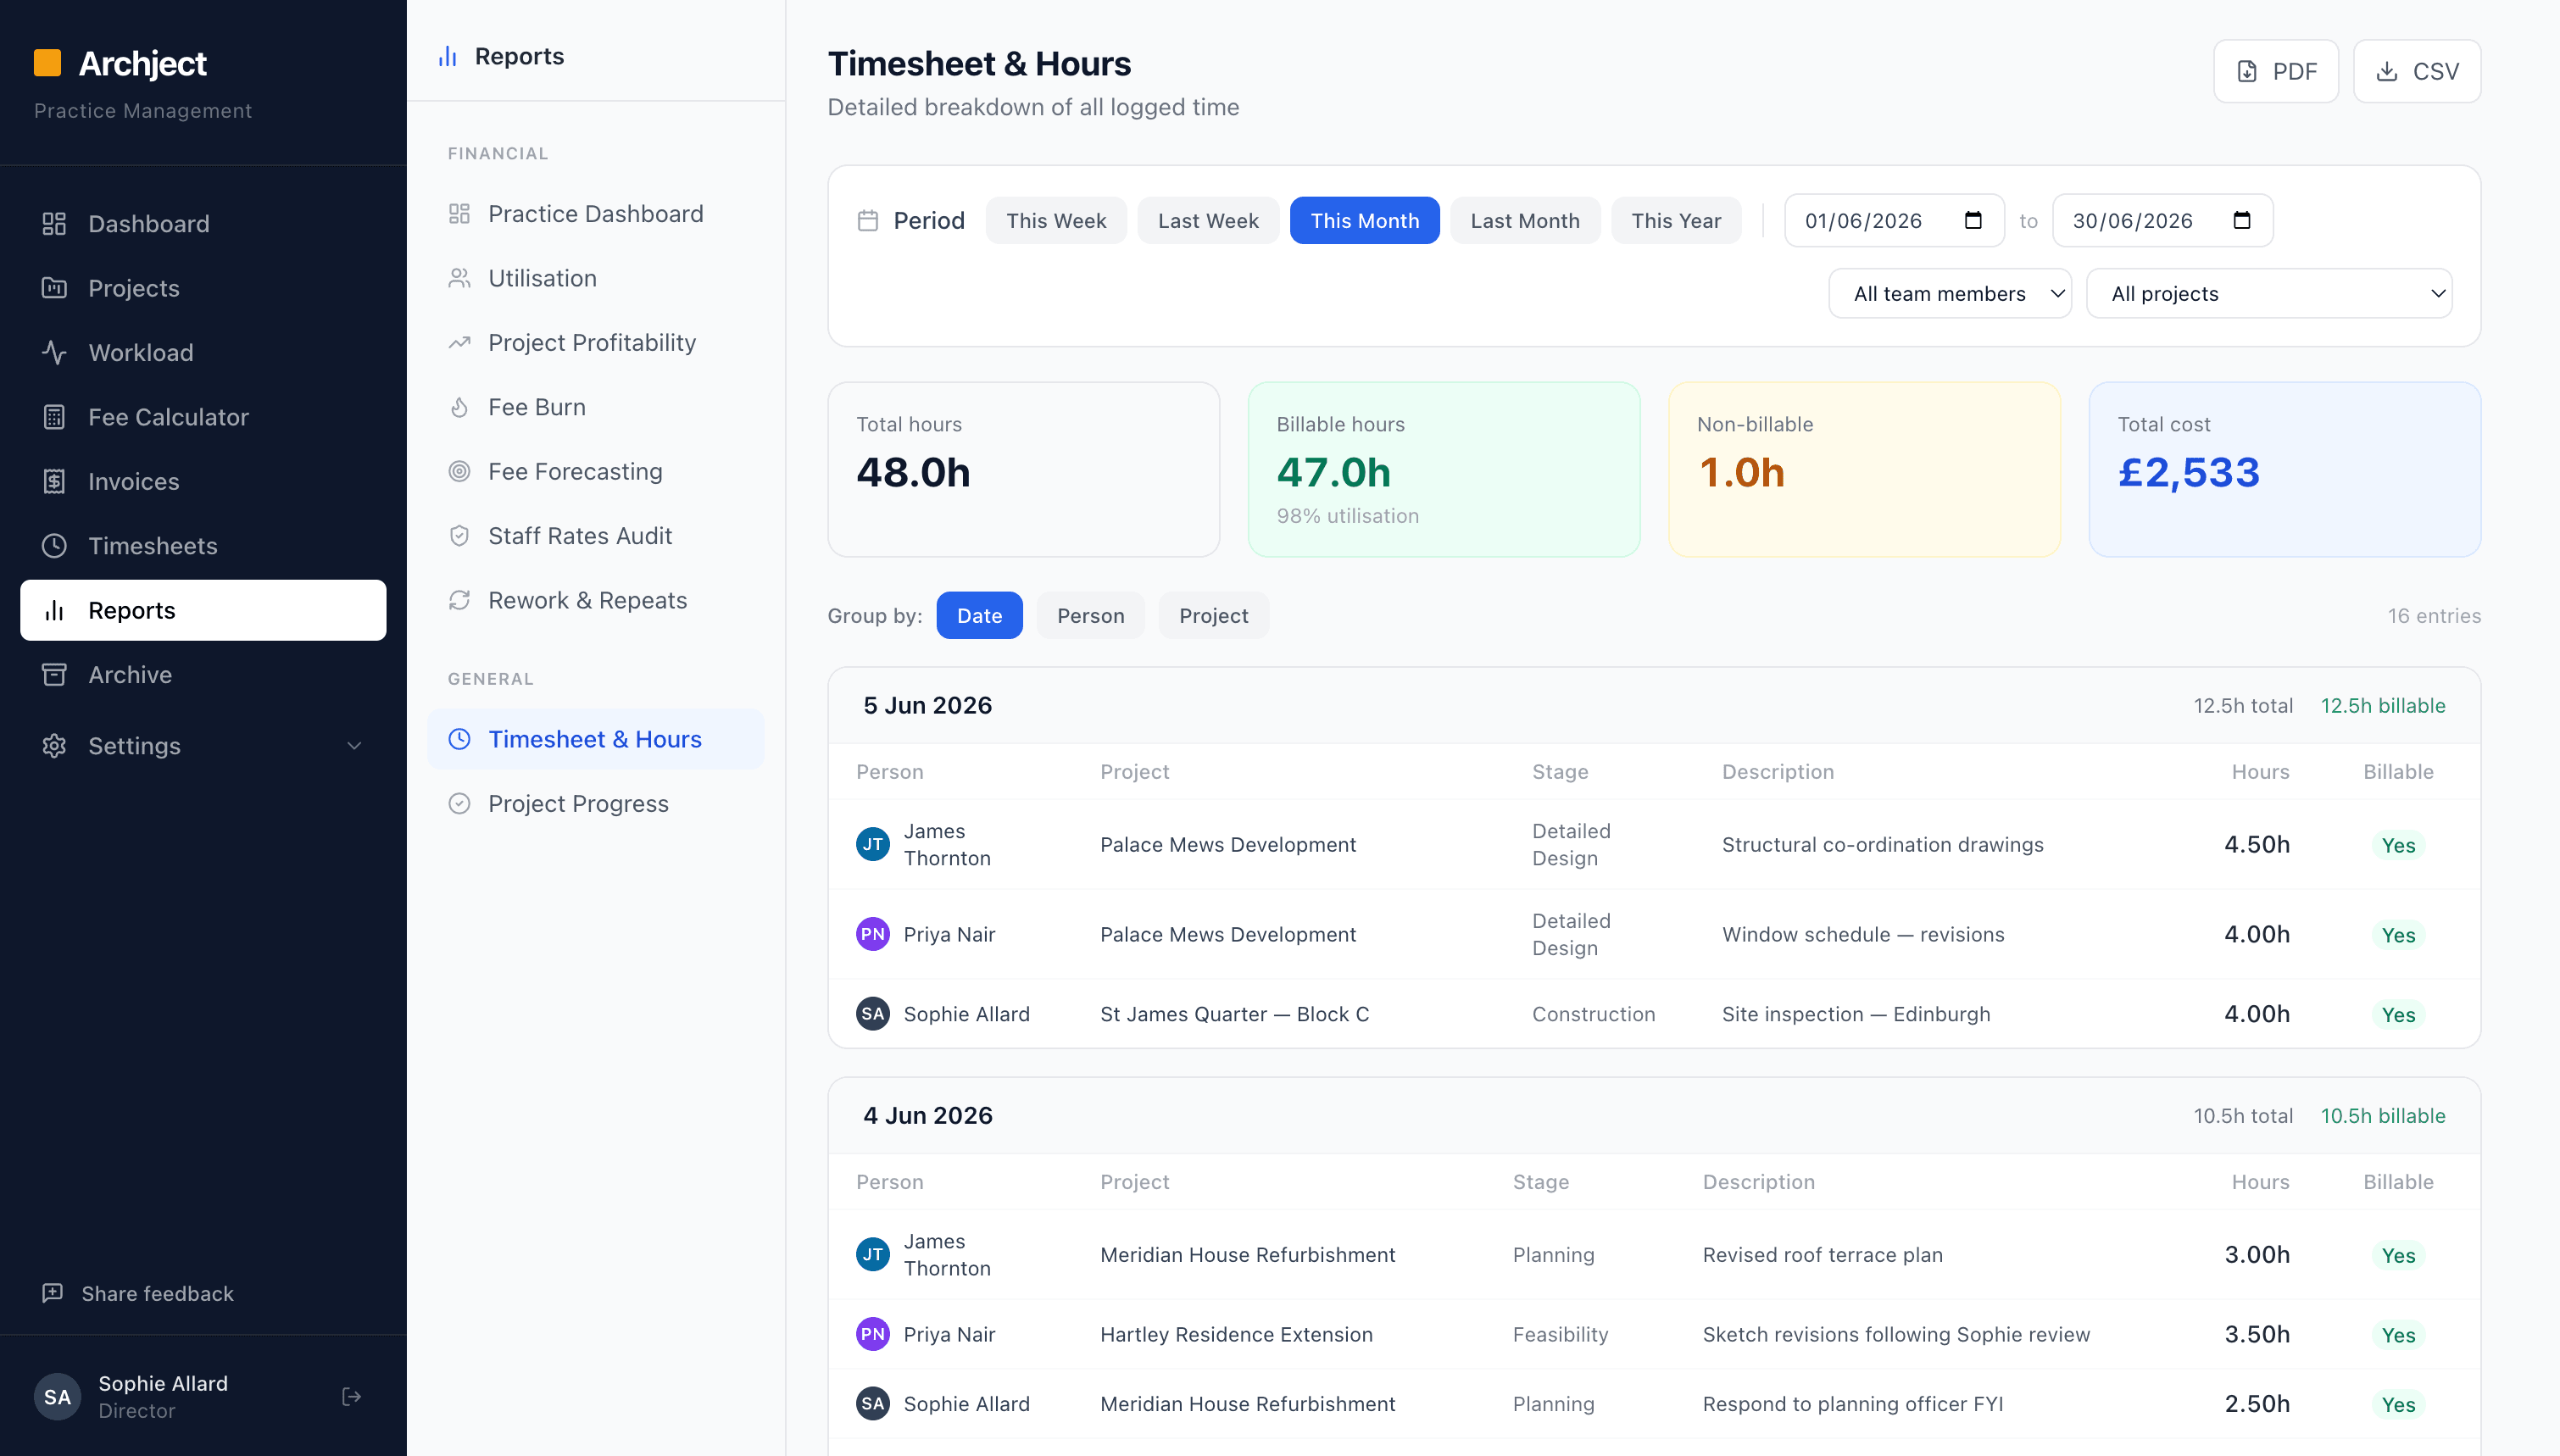Click the Projects folder icon

tap(54, 288)
